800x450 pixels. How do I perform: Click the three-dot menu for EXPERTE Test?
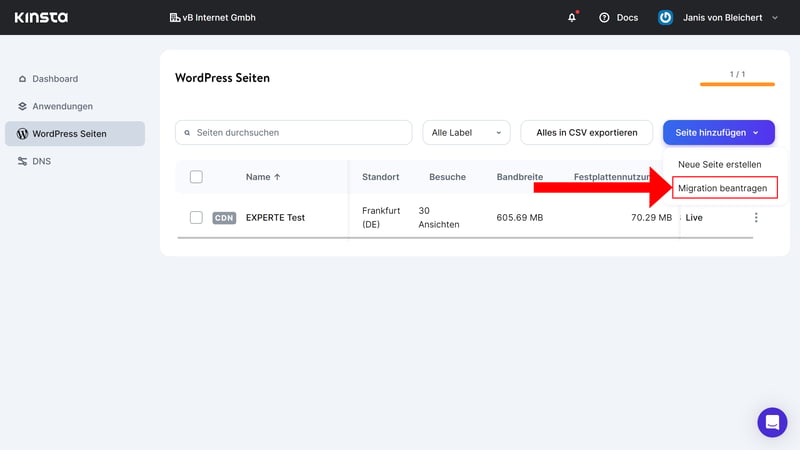pos(756,217)
